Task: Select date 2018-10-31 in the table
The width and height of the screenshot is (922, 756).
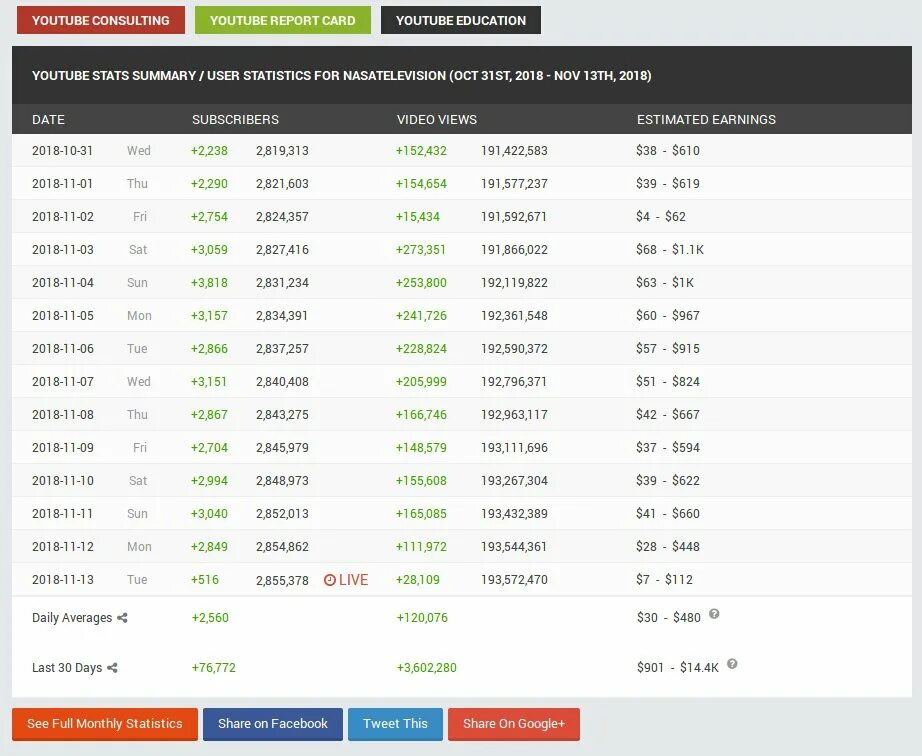Action: pos(62,150)
